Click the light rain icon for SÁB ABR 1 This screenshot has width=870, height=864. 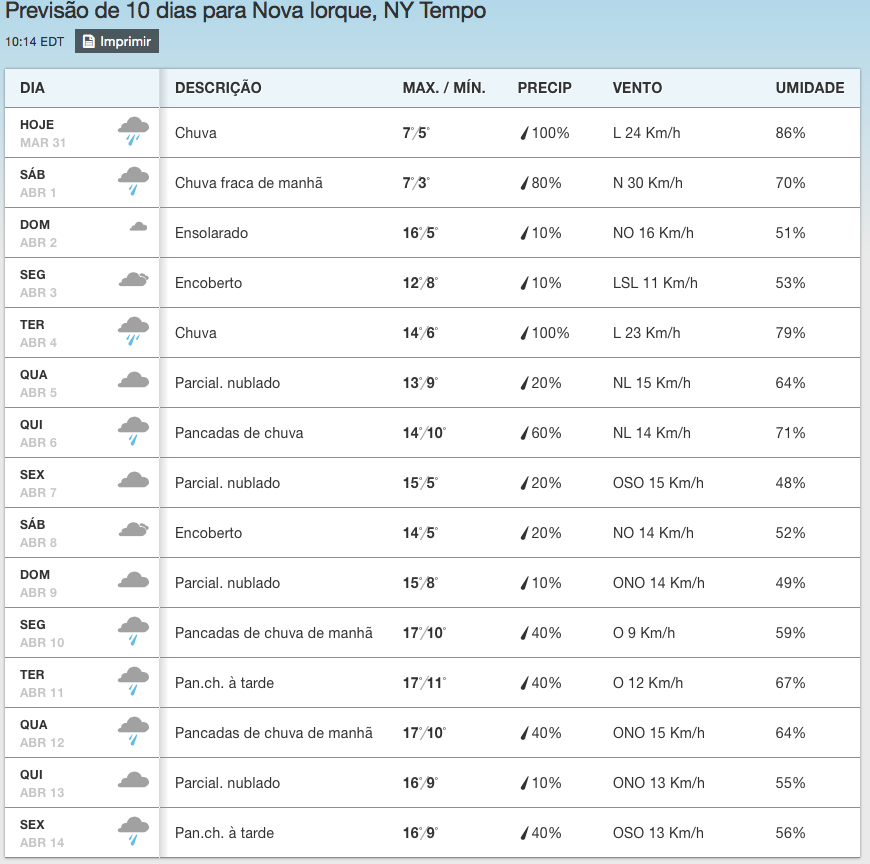[133, 181]
